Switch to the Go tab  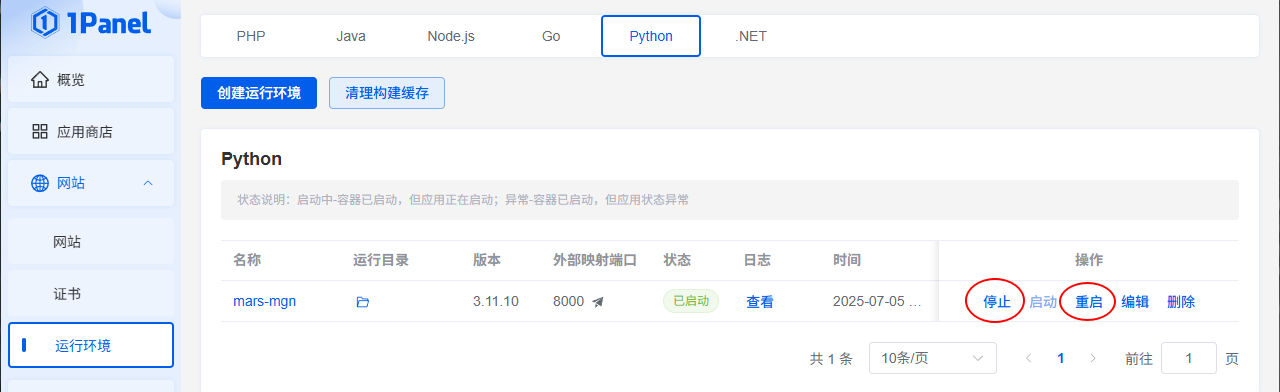551,36
